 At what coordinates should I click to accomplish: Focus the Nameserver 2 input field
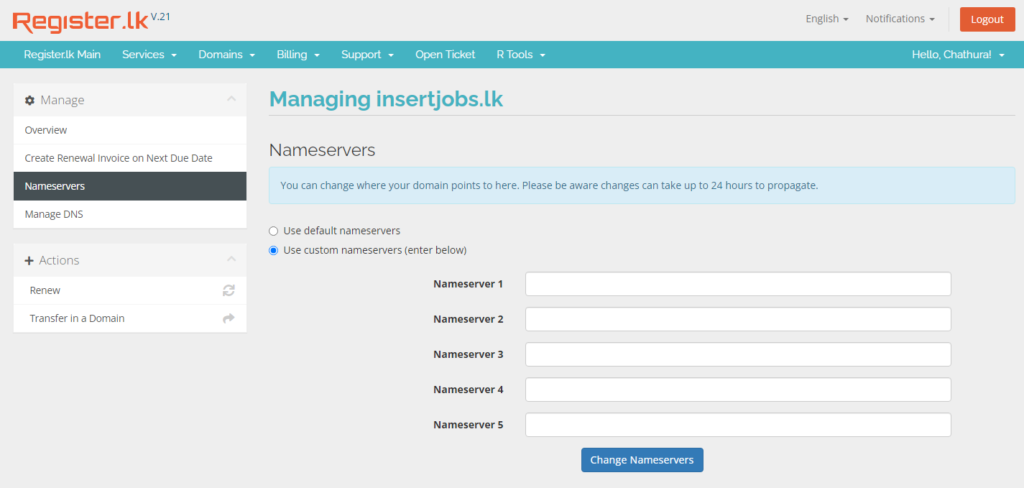738,319
